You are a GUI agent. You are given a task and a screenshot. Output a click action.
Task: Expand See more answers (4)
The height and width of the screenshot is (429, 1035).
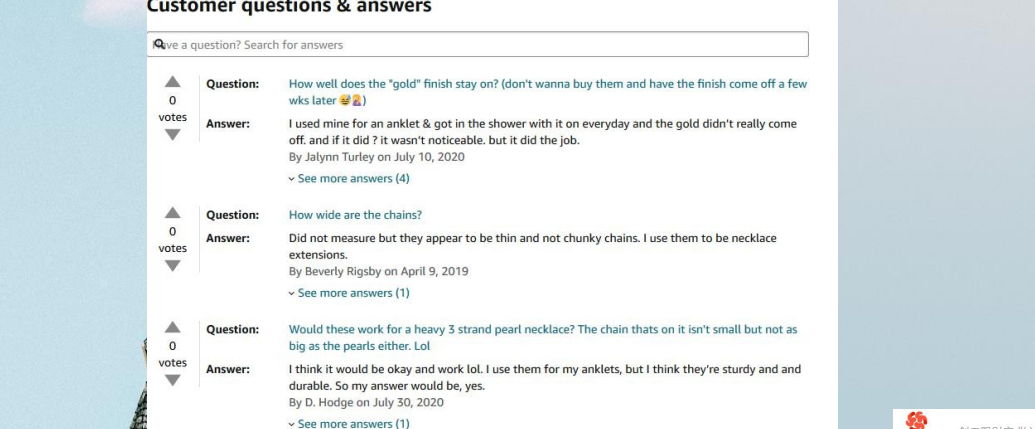click(x=349, y=178)
